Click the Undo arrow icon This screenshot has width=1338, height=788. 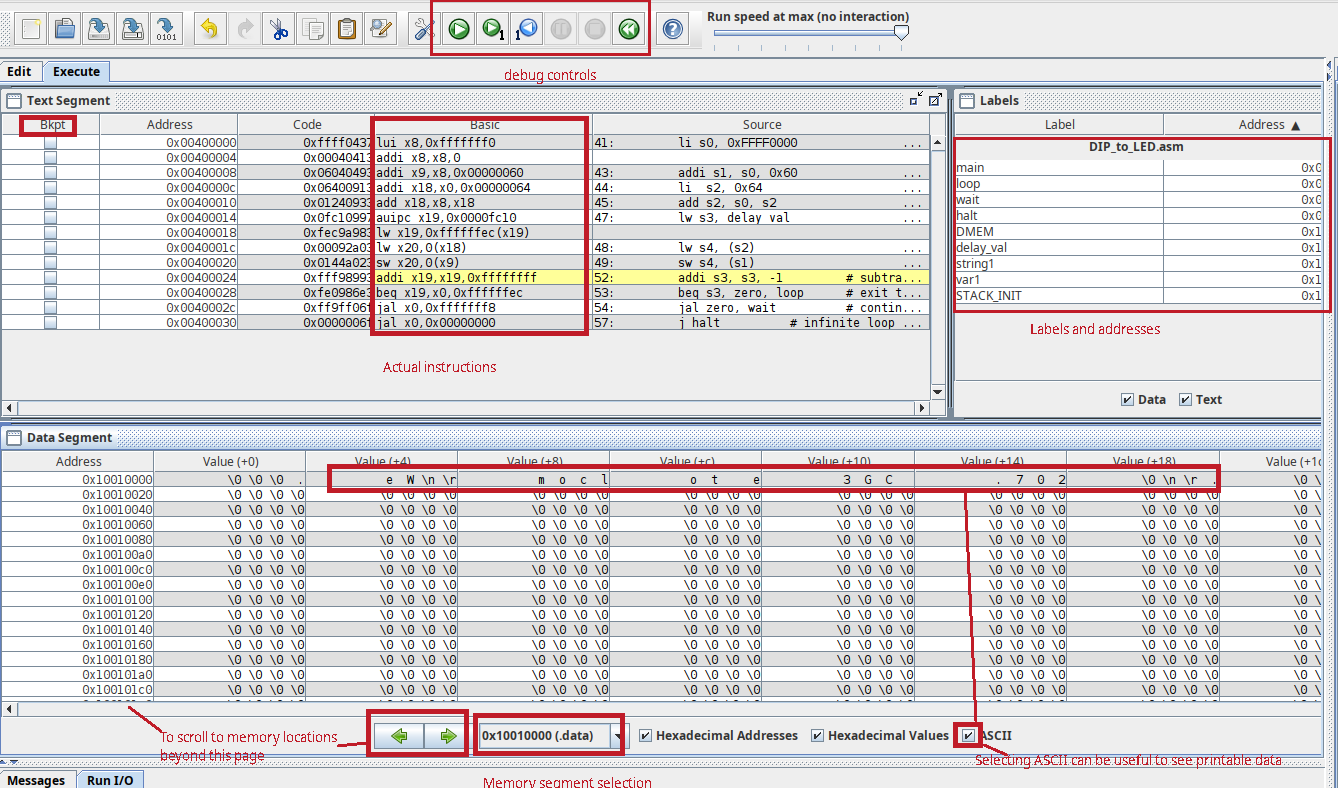(x=208, y=29)
